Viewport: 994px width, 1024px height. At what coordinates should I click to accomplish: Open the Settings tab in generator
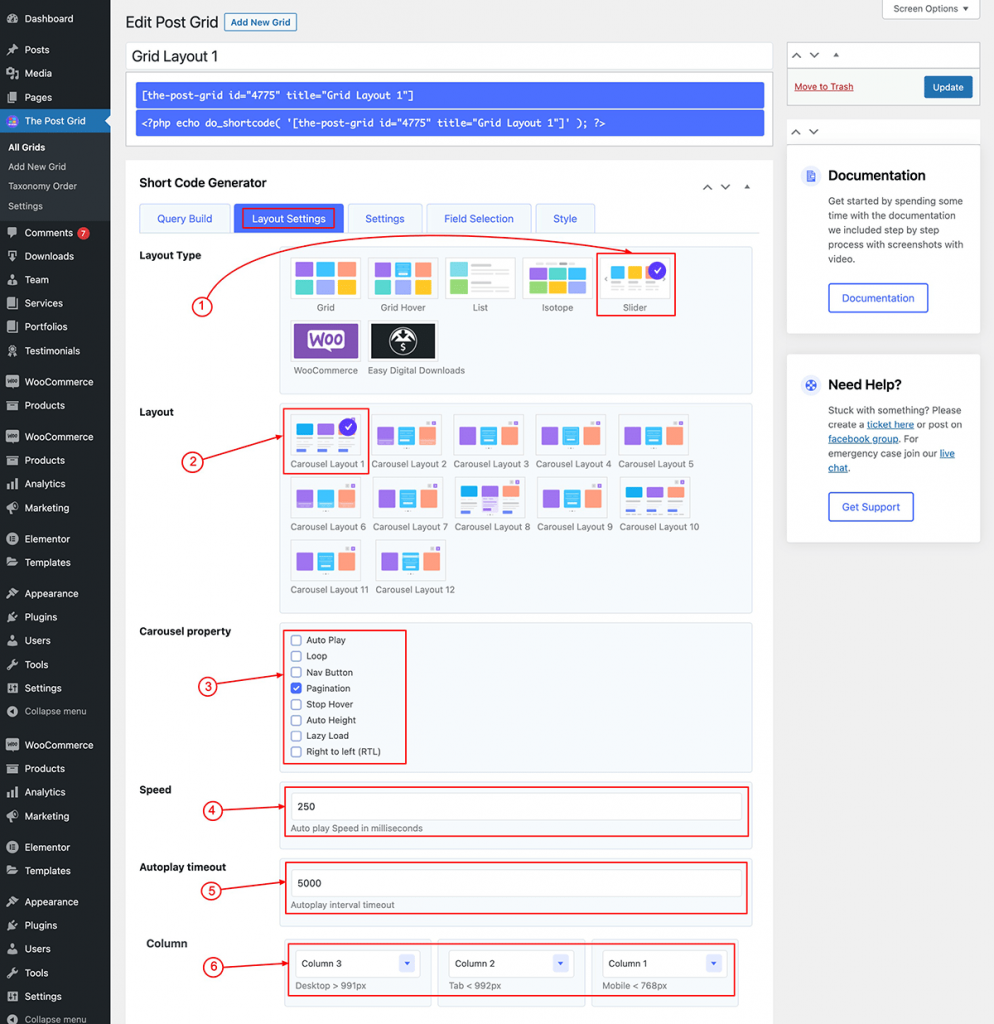point(385,219)
